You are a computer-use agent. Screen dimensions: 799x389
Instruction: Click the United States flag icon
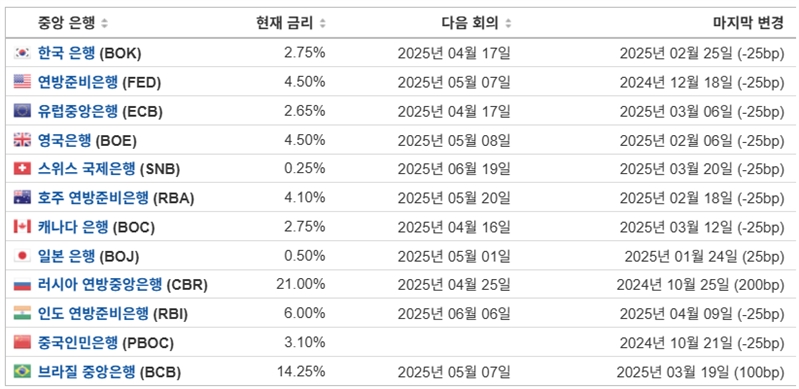(x=22, y=82)
